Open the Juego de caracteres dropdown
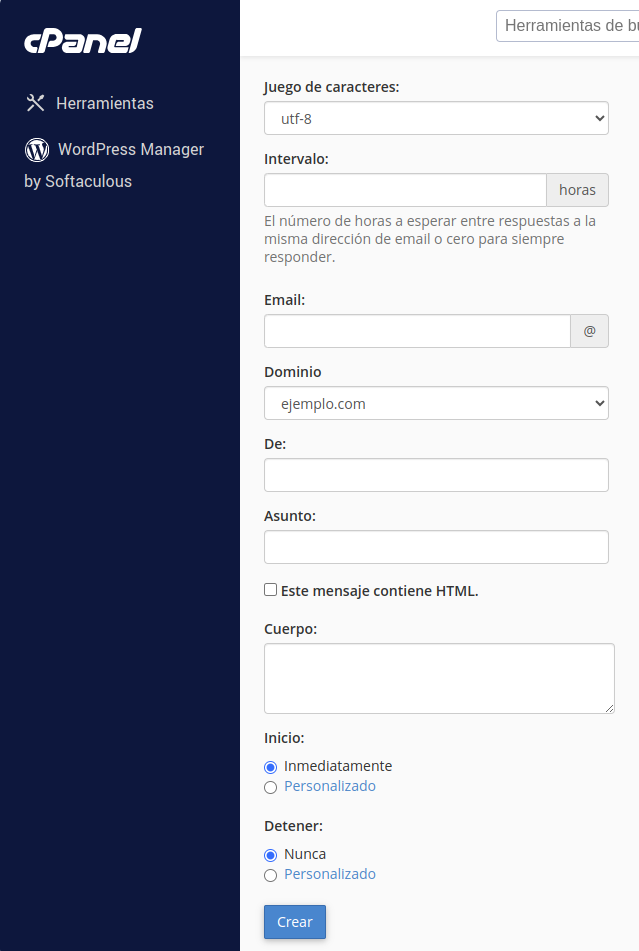Viewport: 639px width, 951px height. (x=437, y=118)
